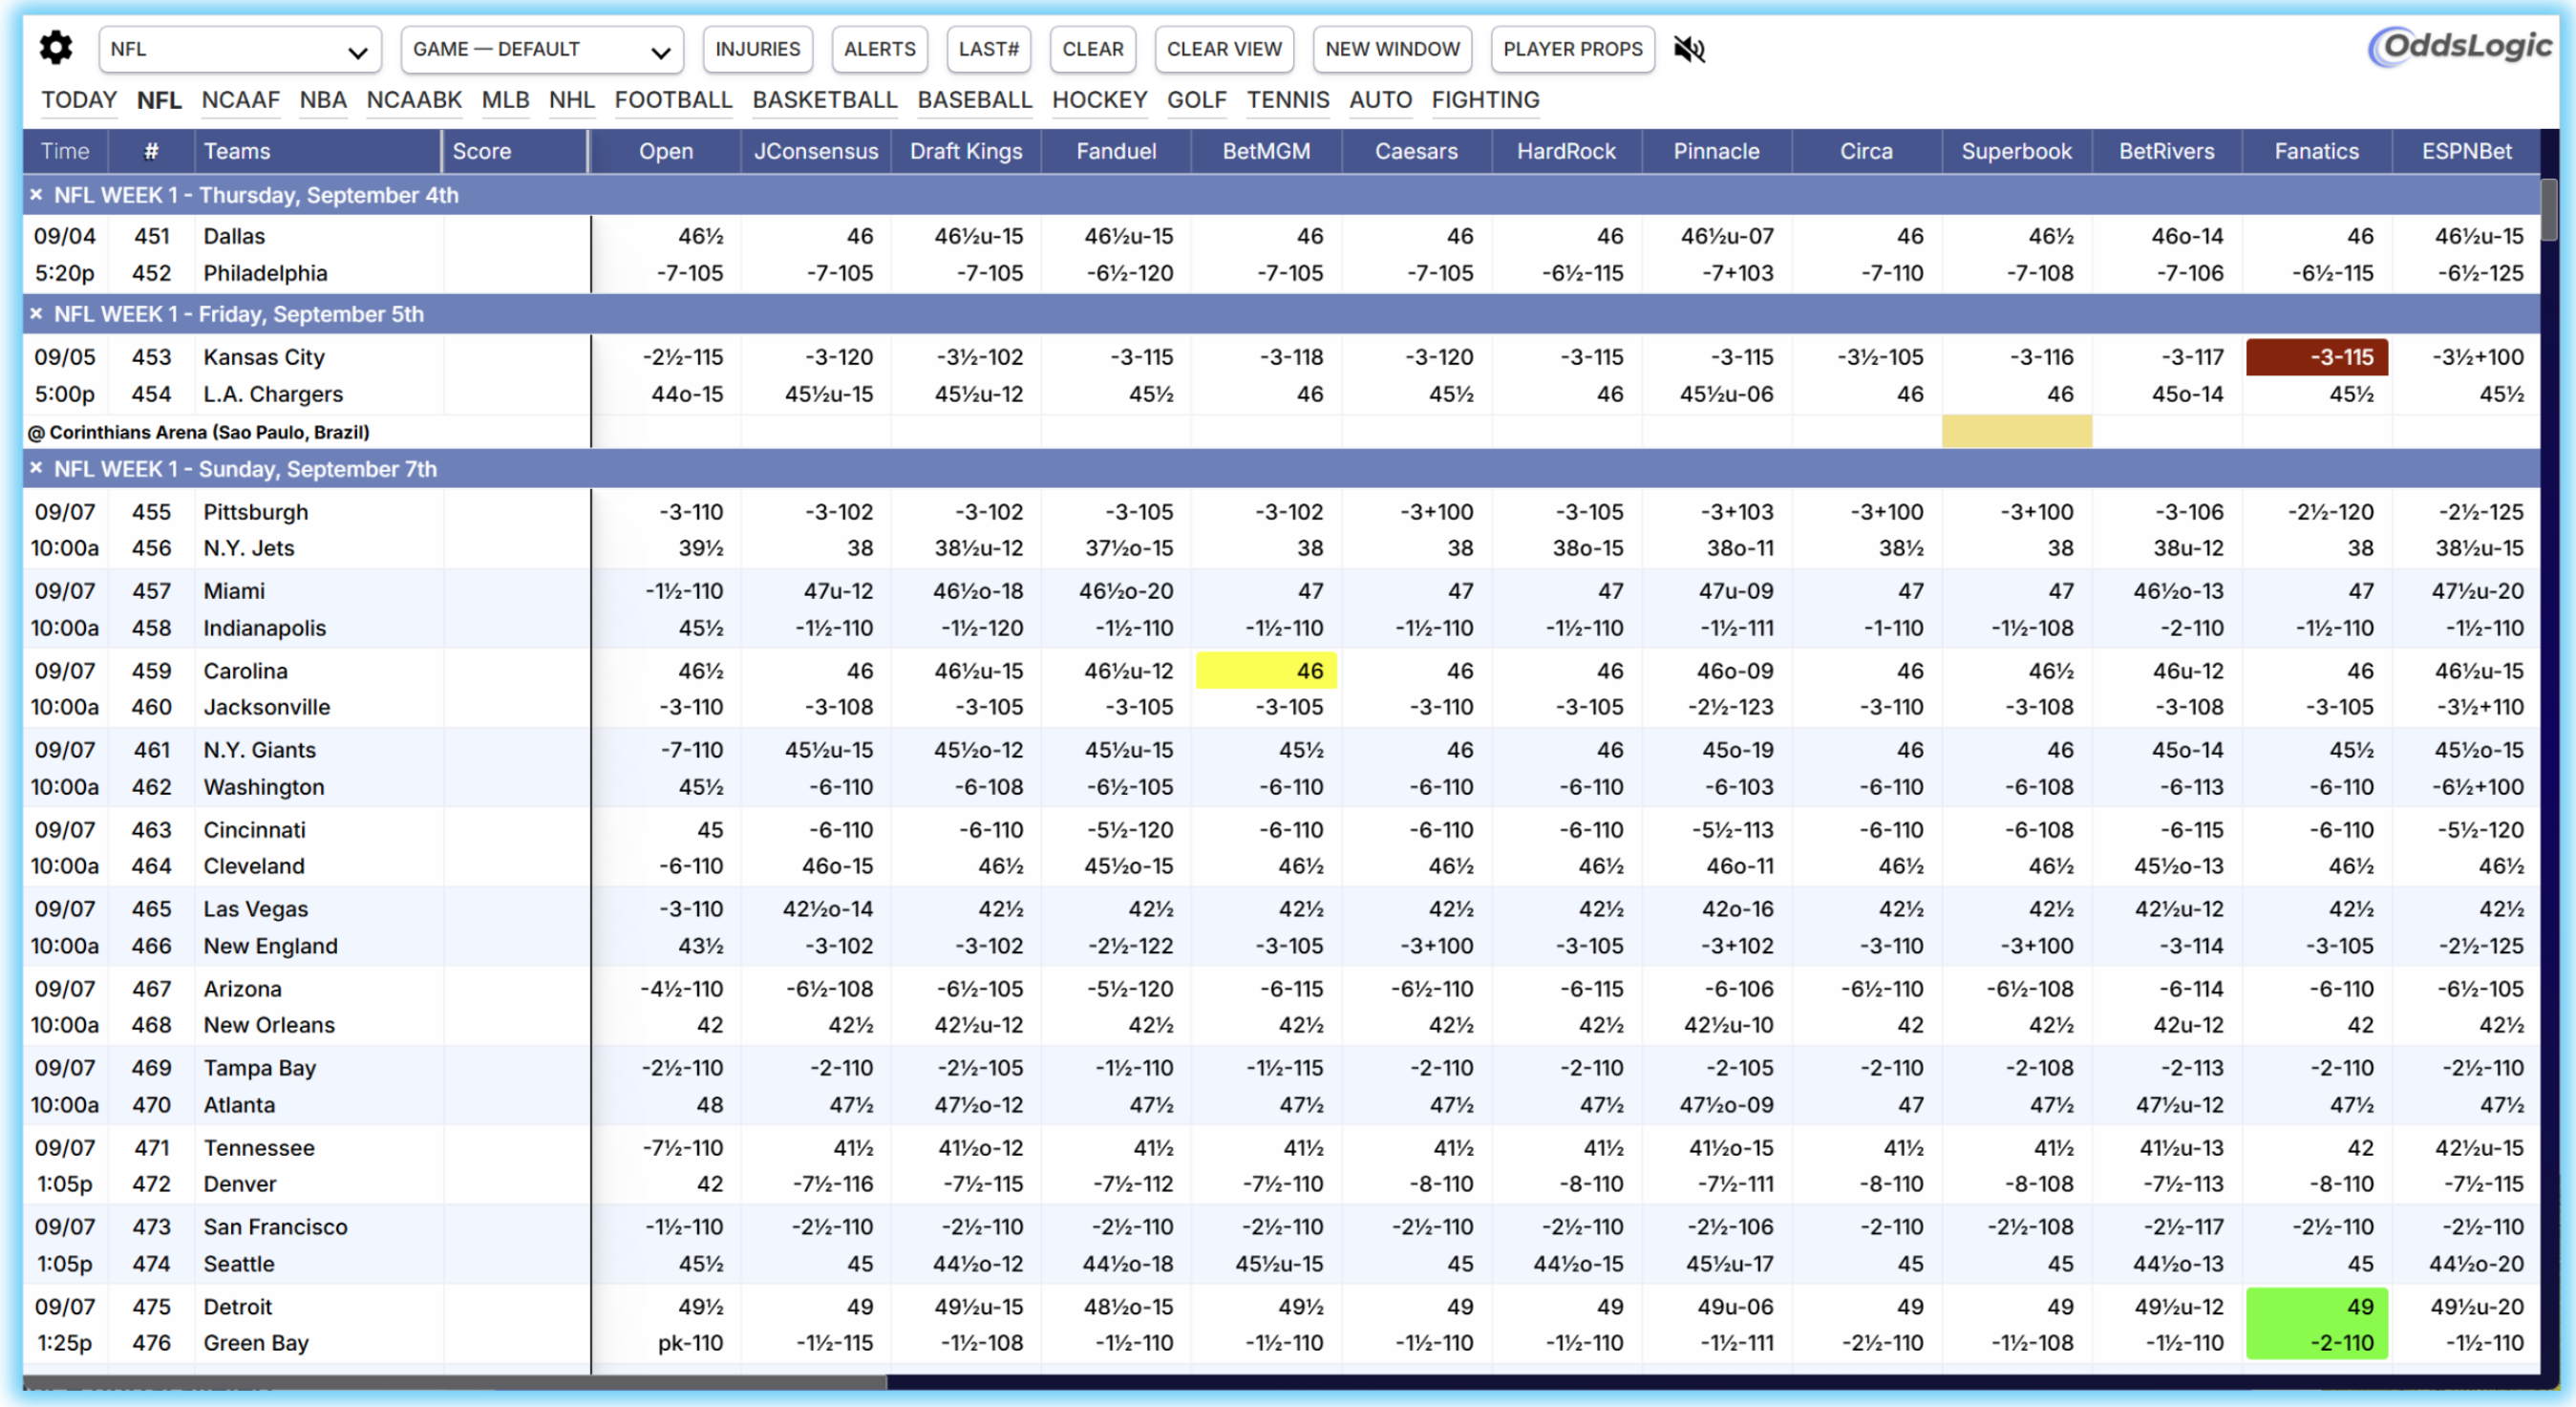The width and height of the screenshot is (2576, 1407).
Task: Click the INJURIES button
Action: click(757, 49)
